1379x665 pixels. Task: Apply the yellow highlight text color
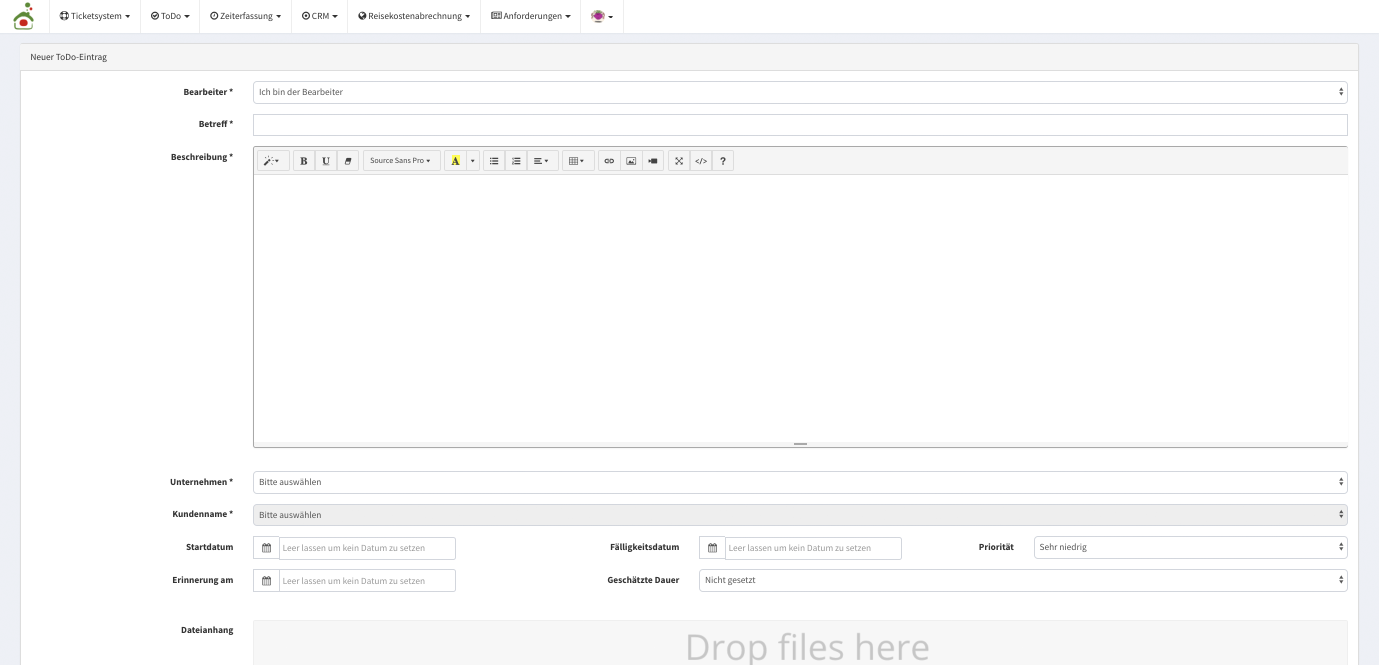pyautogui.click(x=455, y=160)
